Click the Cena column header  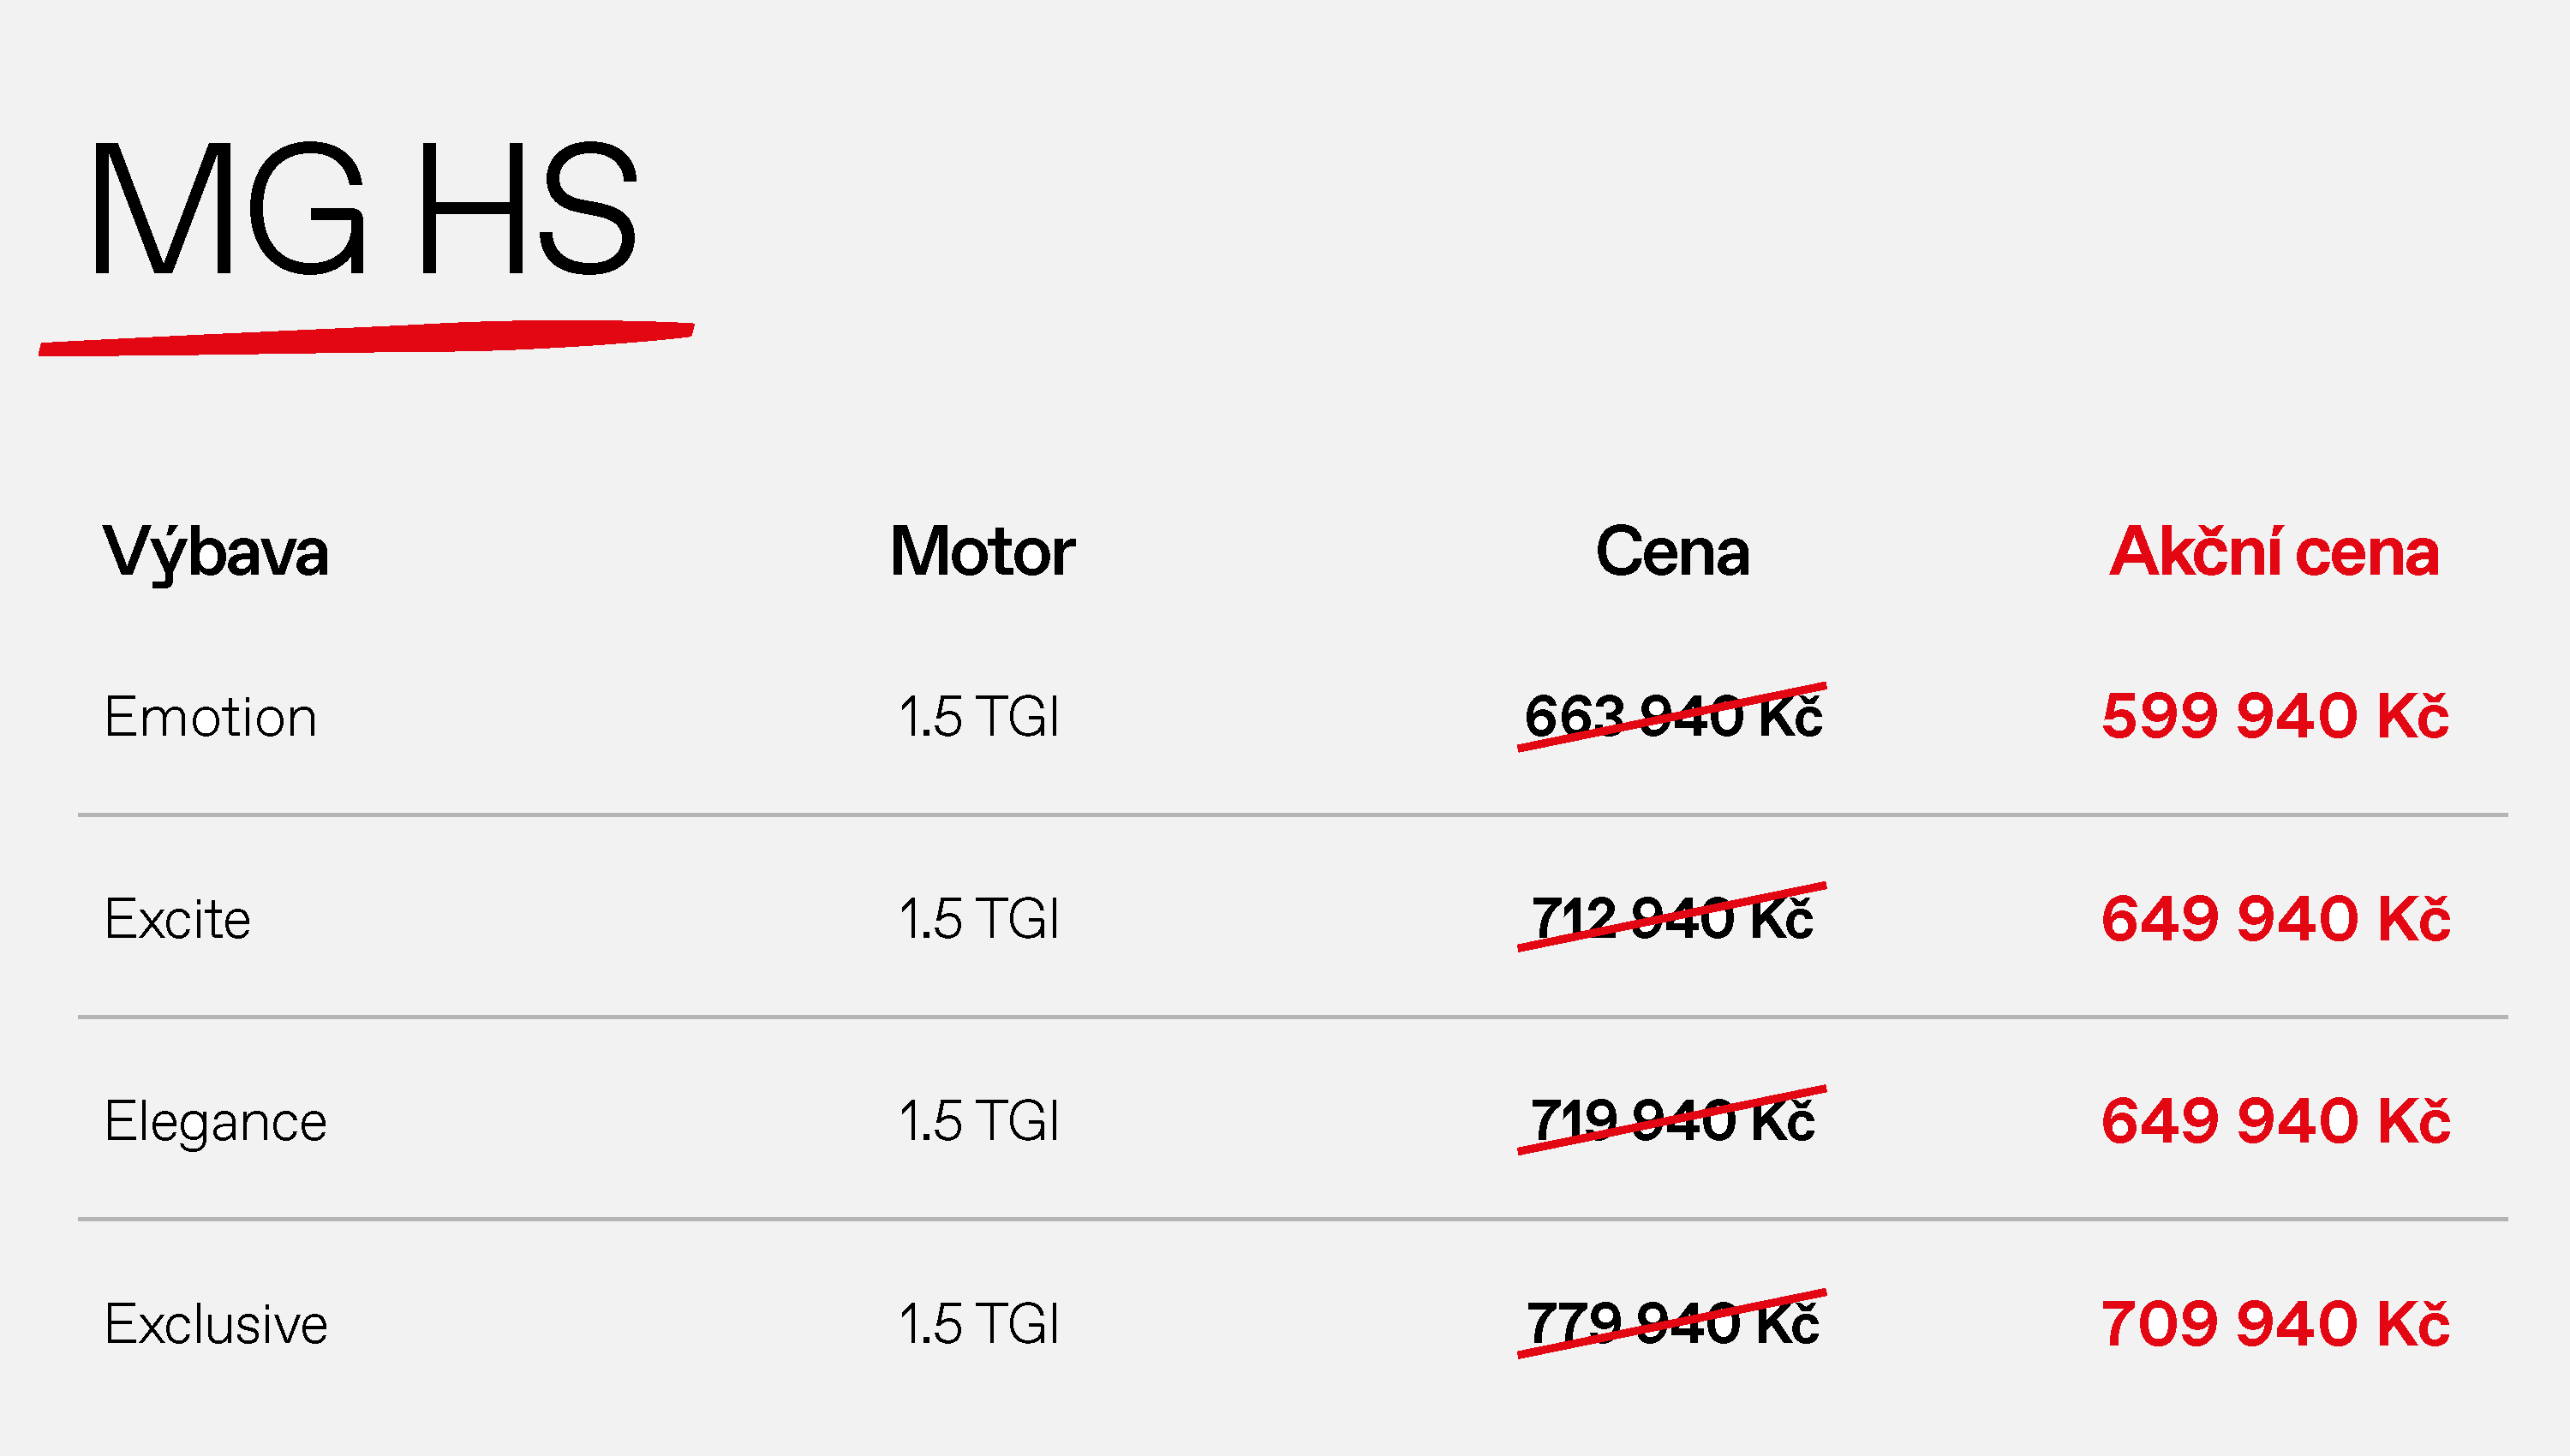(x=1672, y=551)
